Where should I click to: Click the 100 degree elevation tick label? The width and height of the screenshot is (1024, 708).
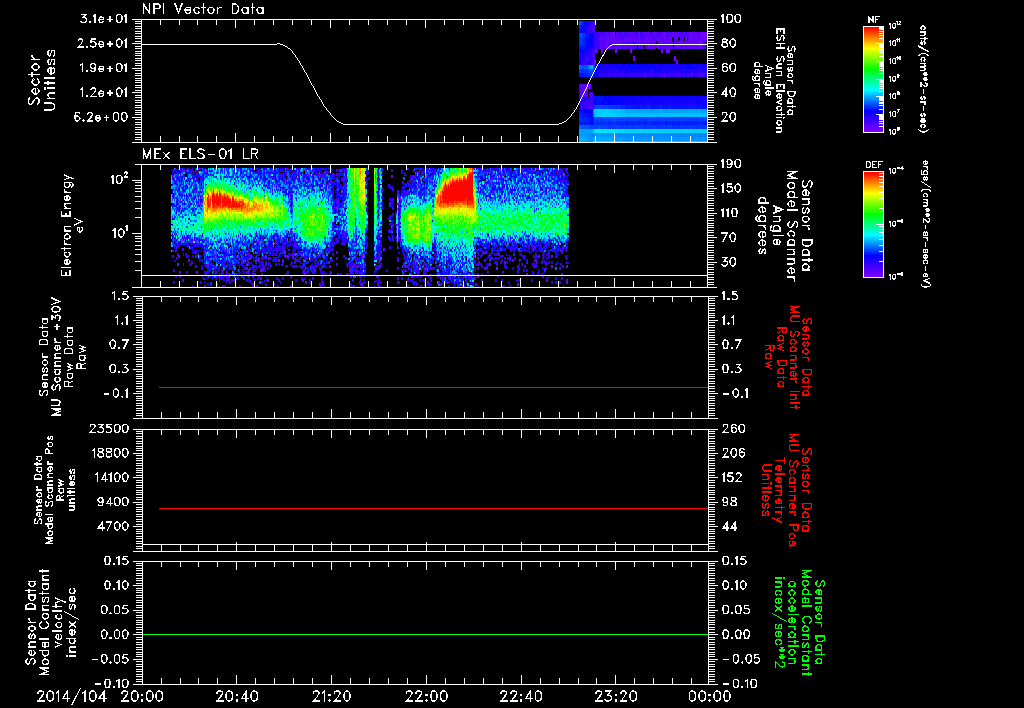pyautogui.click(x=731, y=19)
